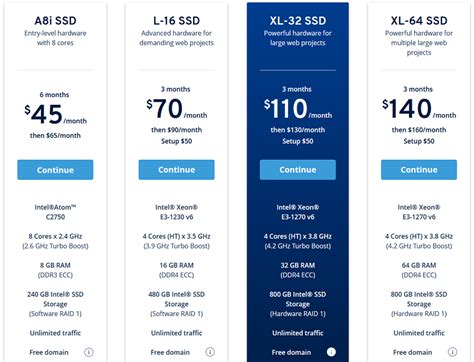The height and width of the screenshot is (362, 474).
Task: Click the $140/month price of XL-64
Action: point(419,109)
